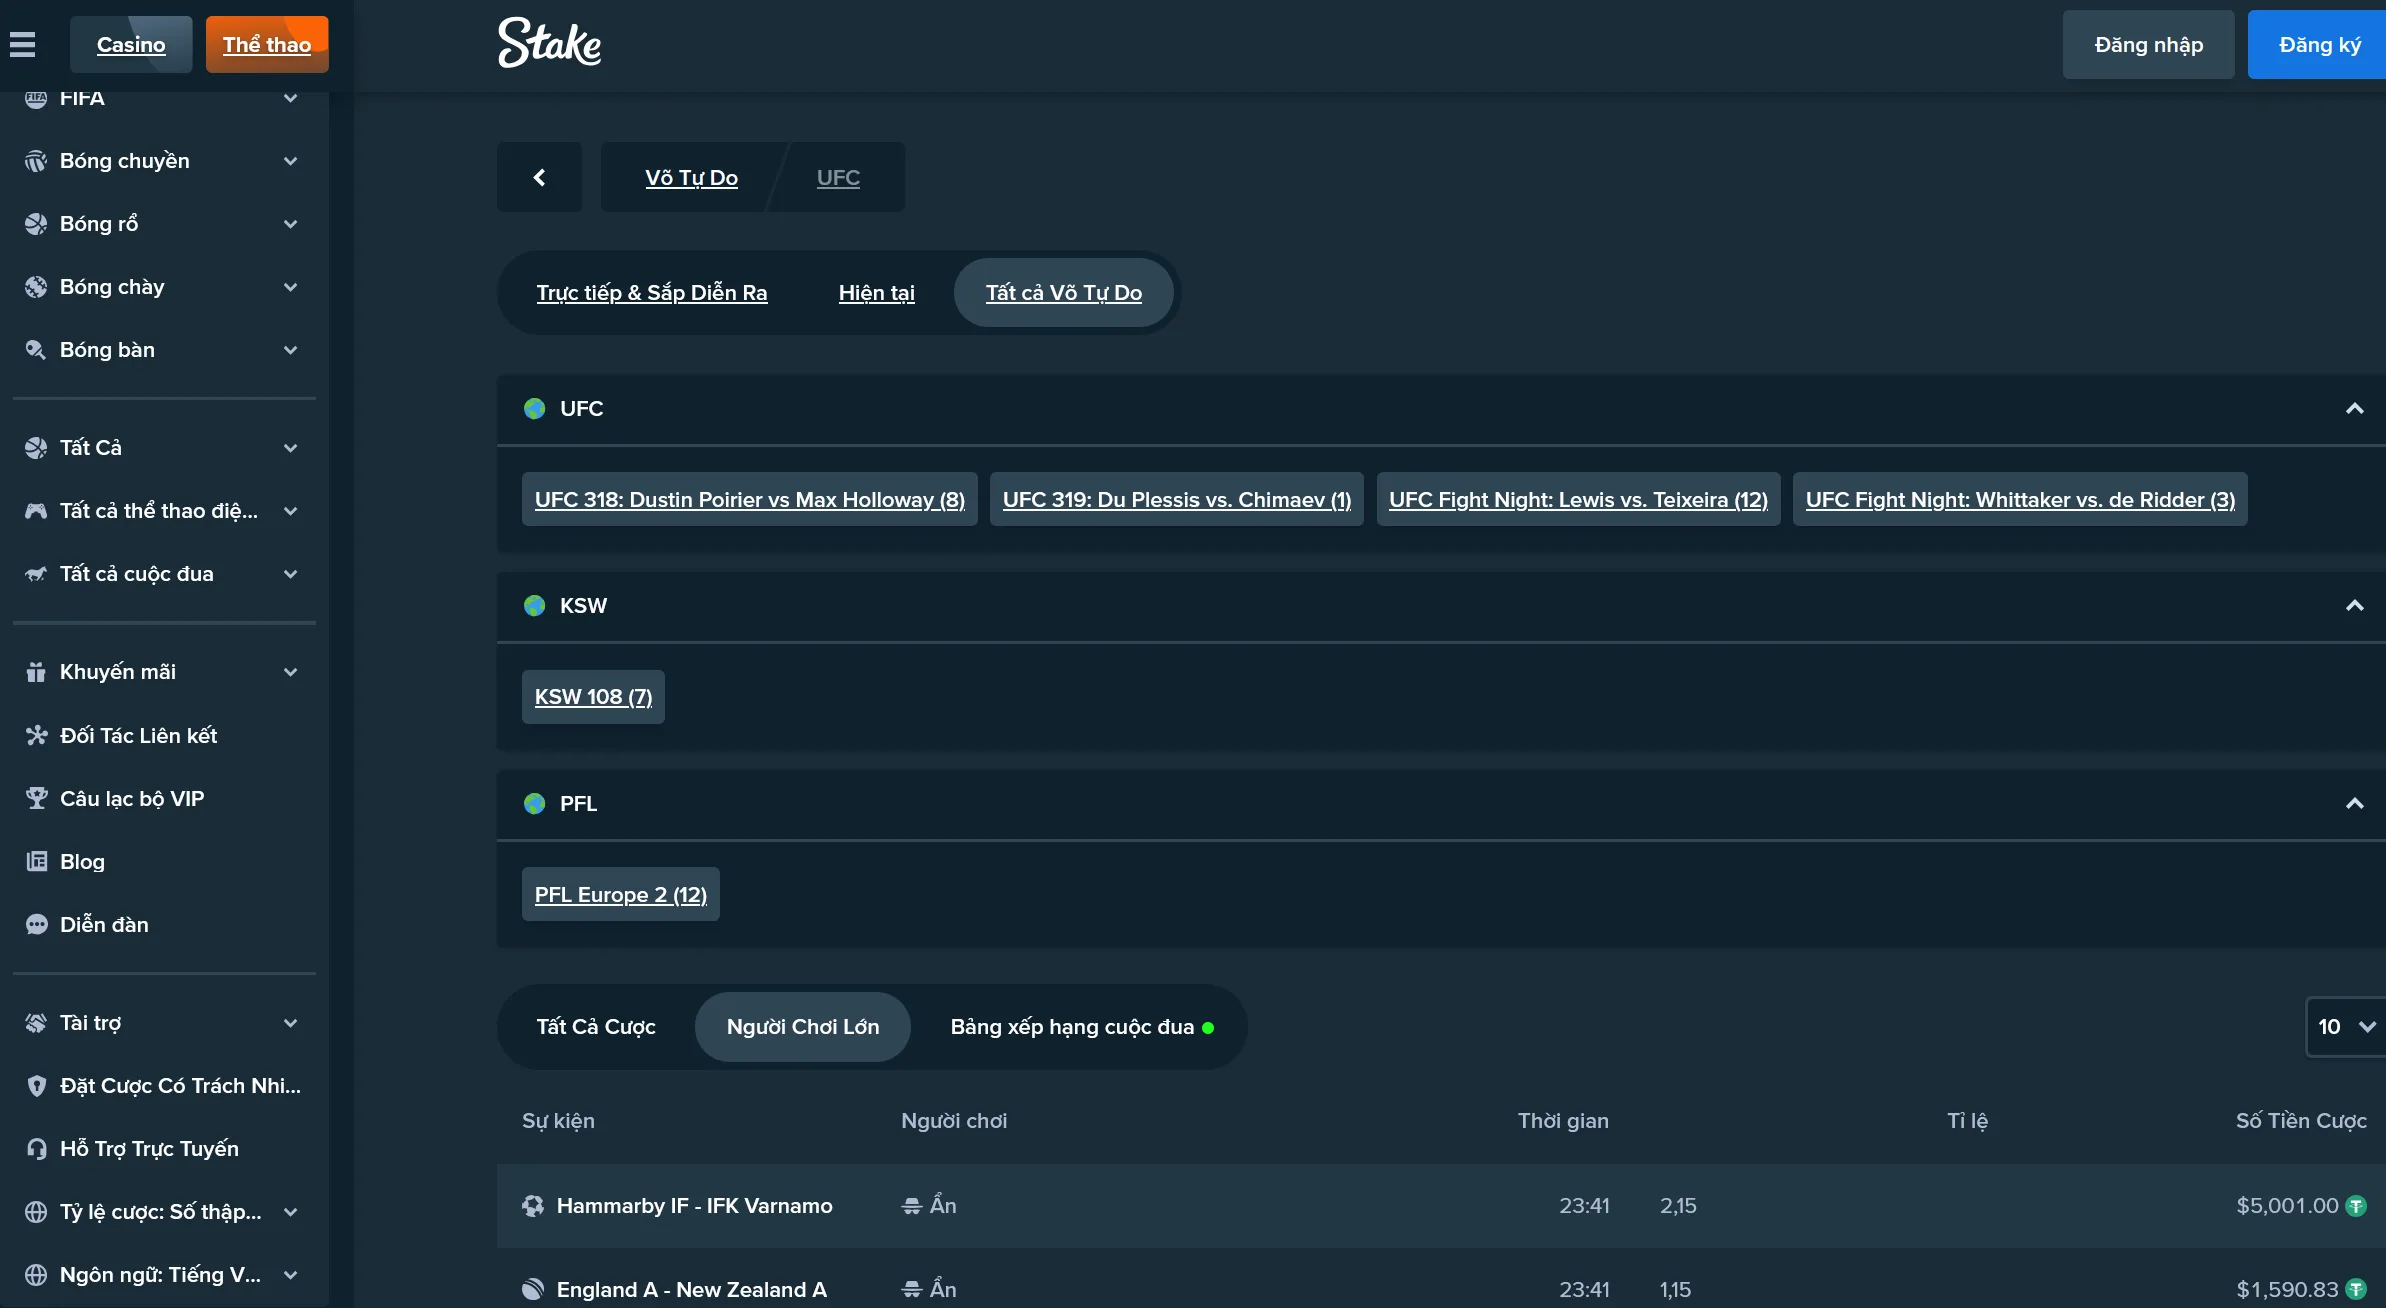Screen dimensions: 2386x1308
Task: Open the KSW 108 event link
Action: pos(593,696)
